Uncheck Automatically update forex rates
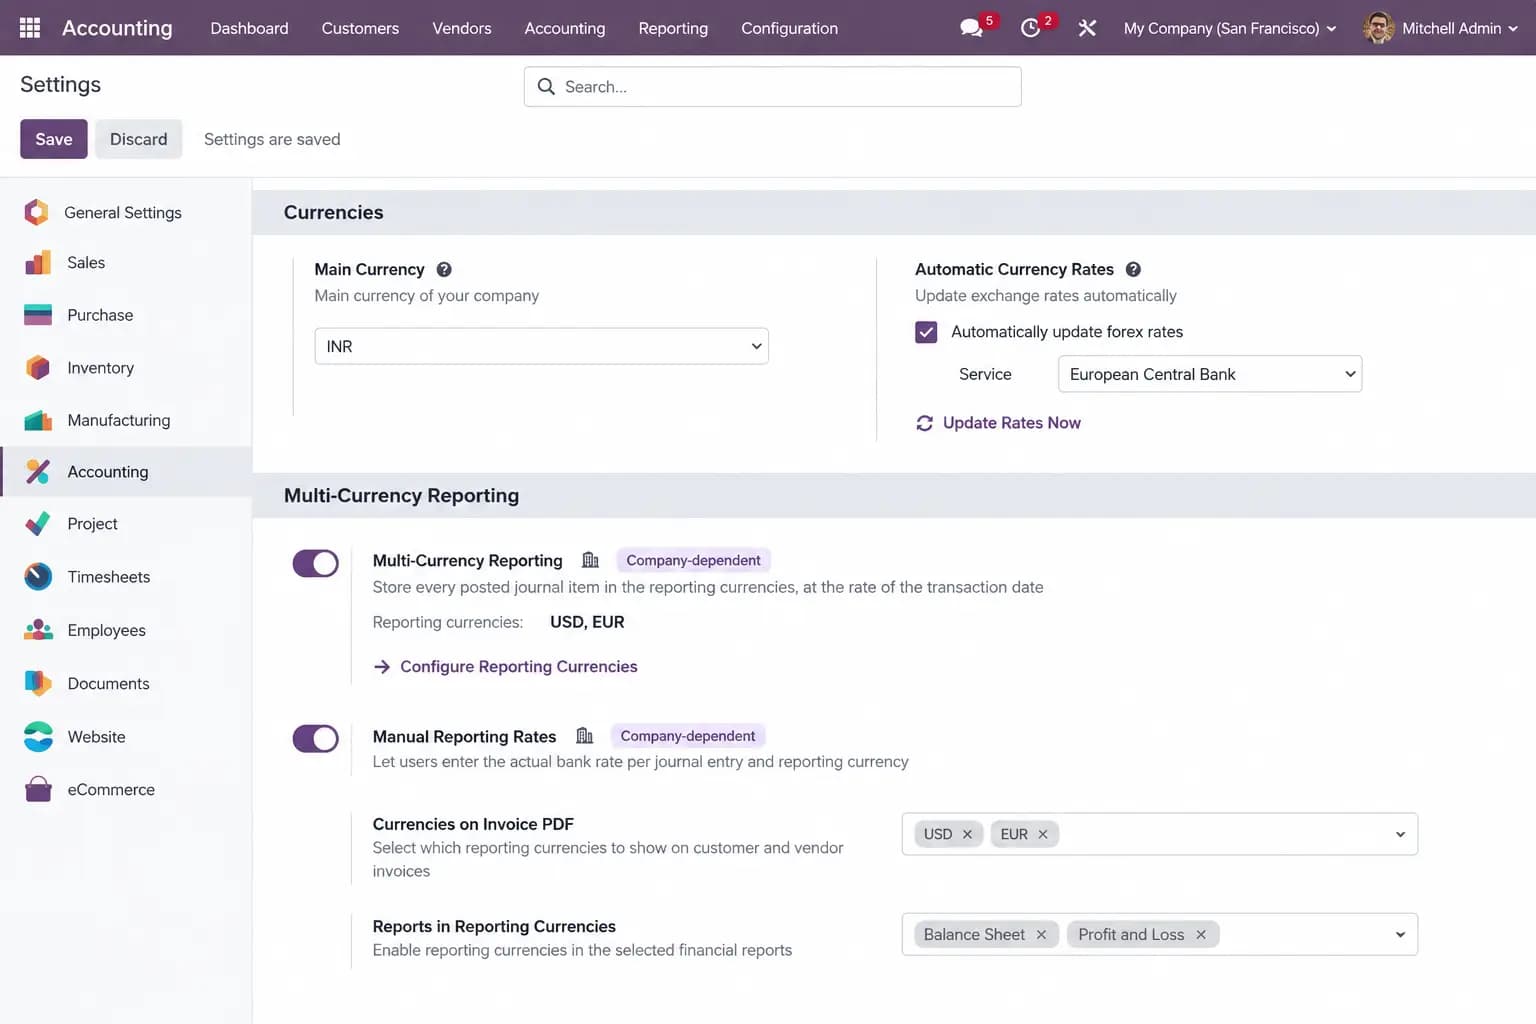 926,332
